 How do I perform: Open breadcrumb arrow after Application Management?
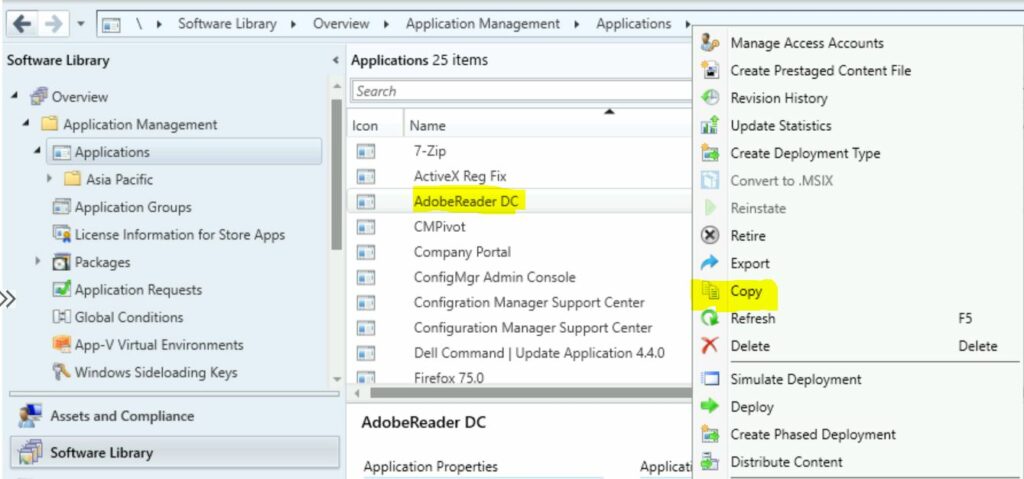click(x=577, y=24)
